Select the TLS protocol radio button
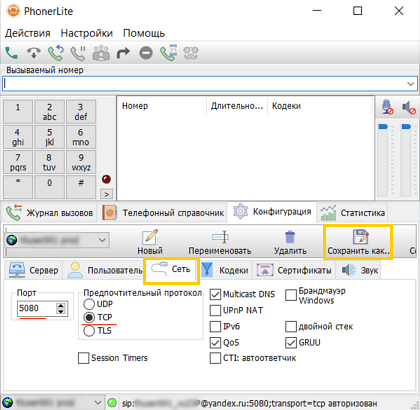This screenshot has width=420, height=410. 89,331
